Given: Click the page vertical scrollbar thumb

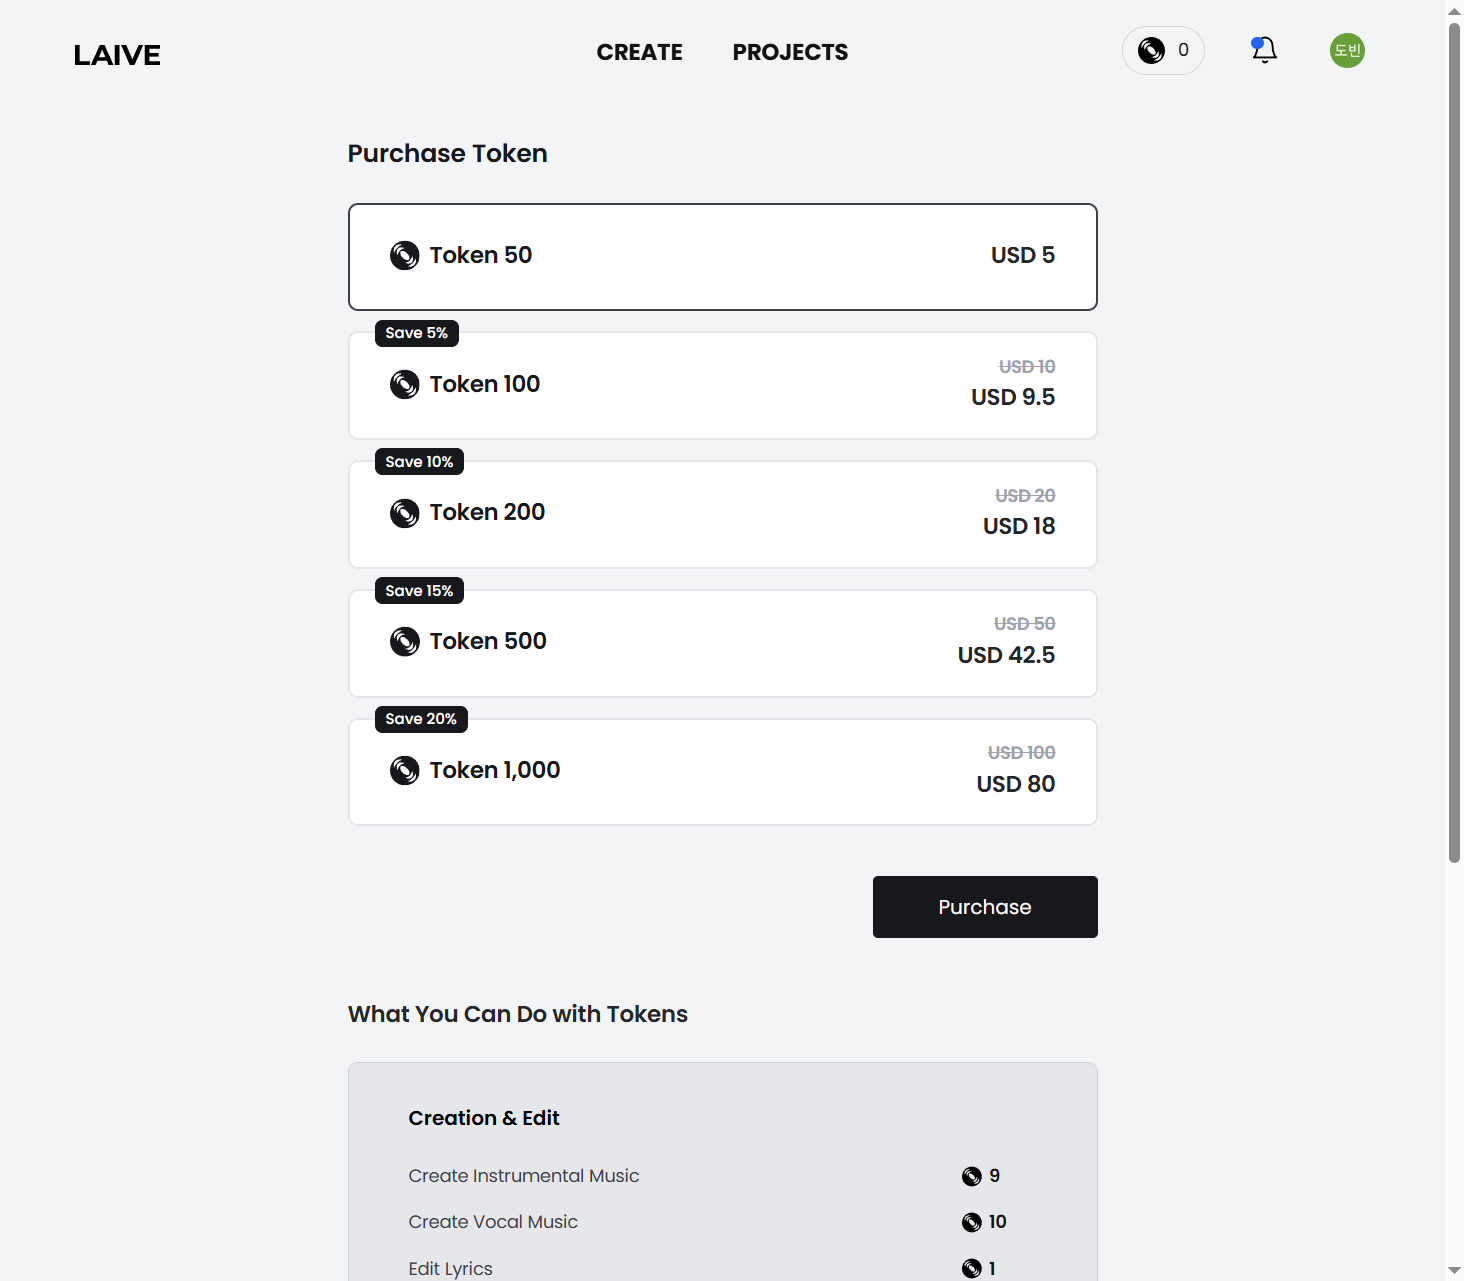Looking at the screenshot, I should tap(1454, 440).
